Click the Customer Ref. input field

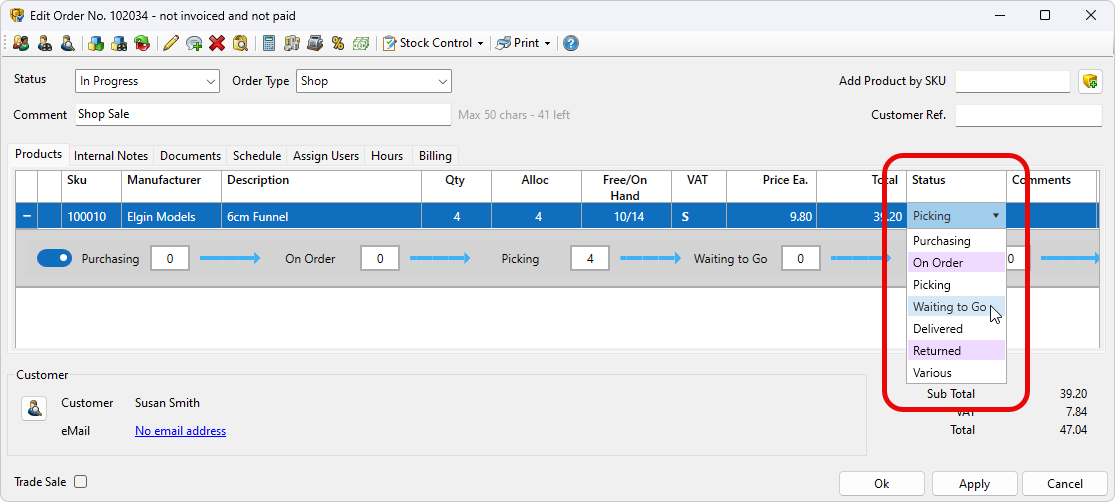tap(1027, 115)
